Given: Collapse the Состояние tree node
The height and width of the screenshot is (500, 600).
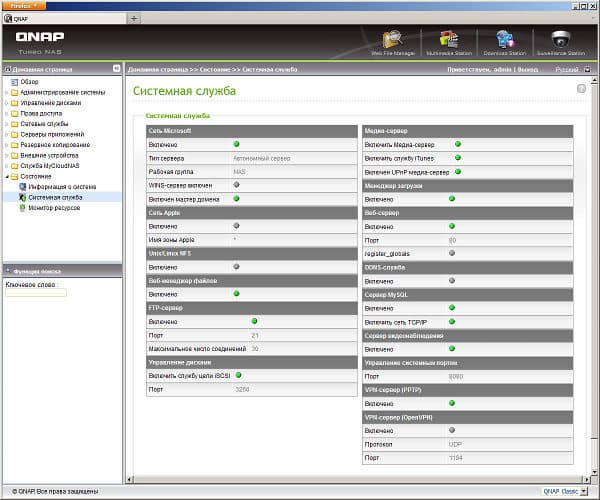Looking at the screenshot, I should click(x=7, y=176).
